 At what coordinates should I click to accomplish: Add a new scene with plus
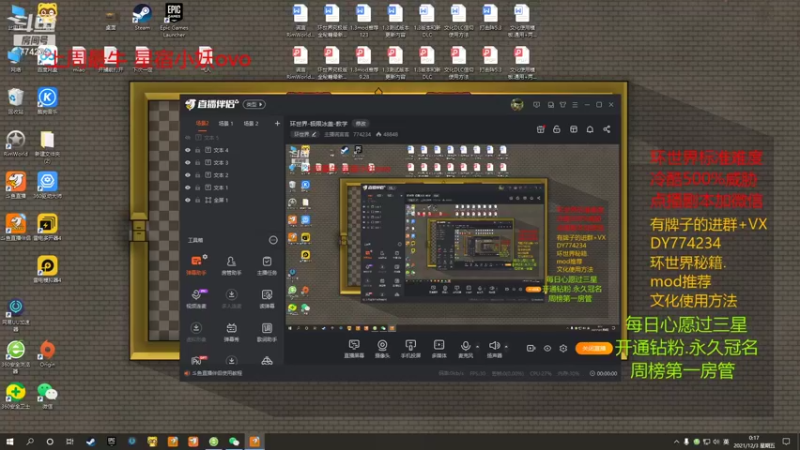277,123
